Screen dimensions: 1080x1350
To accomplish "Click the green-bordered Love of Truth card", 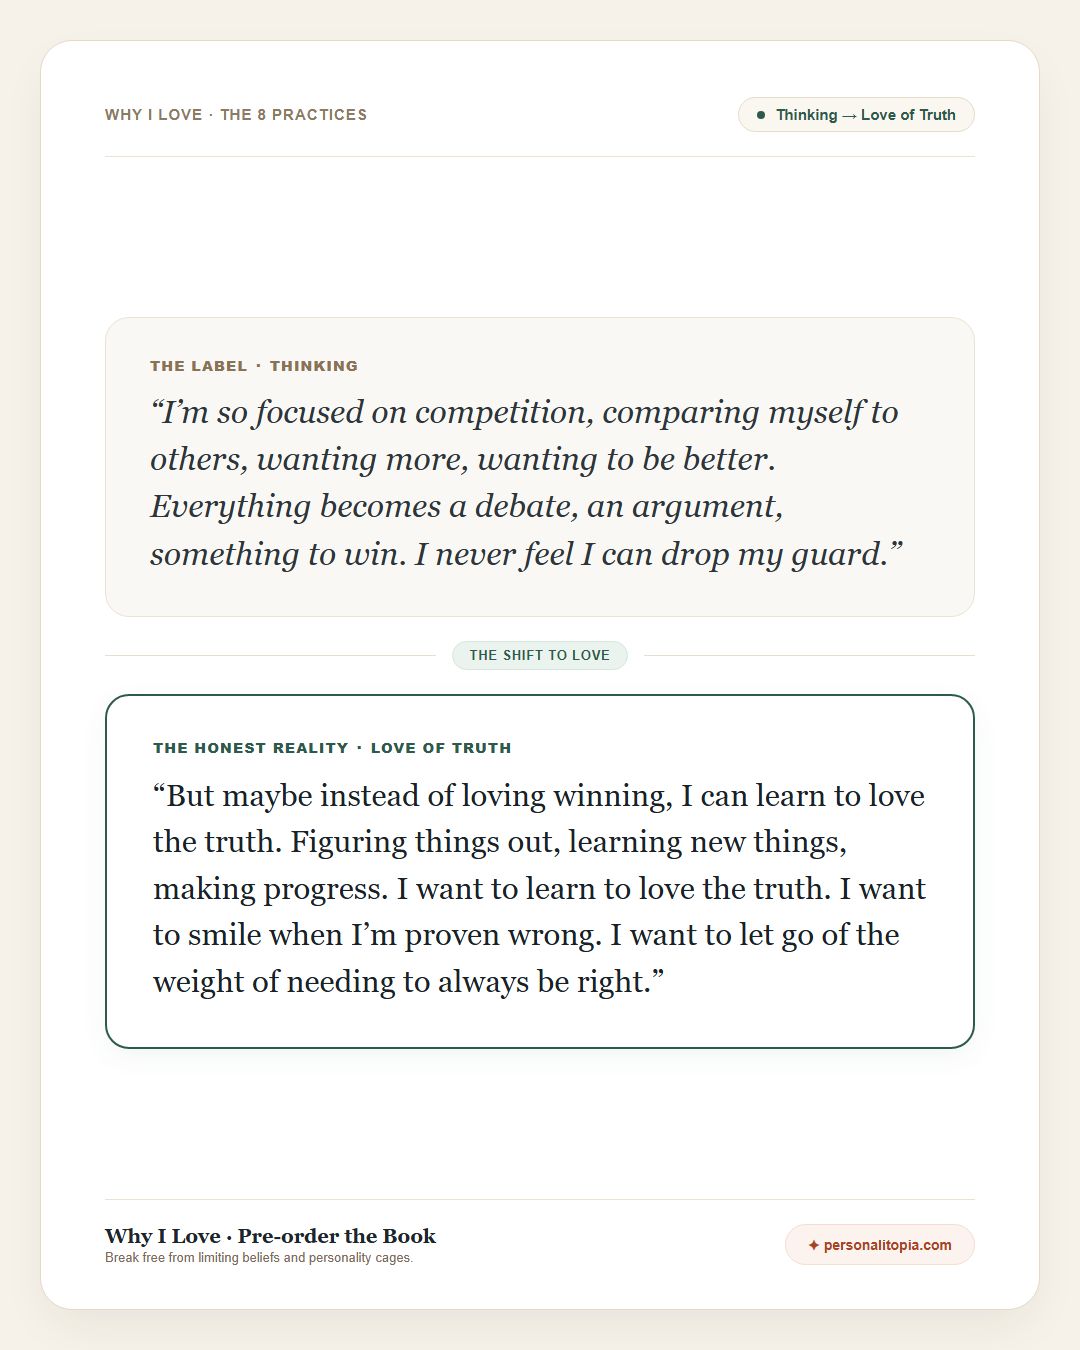I will point(540,871).
